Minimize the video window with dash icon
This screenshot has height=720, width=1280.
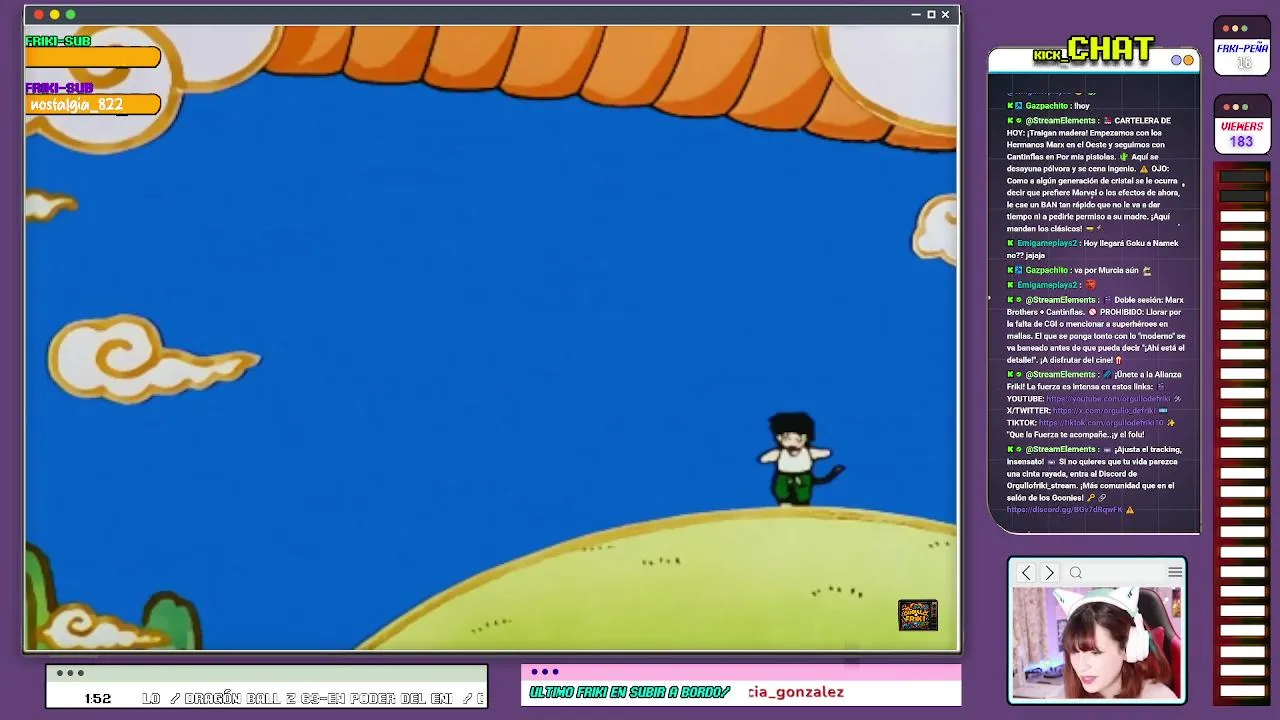point(916,14)
